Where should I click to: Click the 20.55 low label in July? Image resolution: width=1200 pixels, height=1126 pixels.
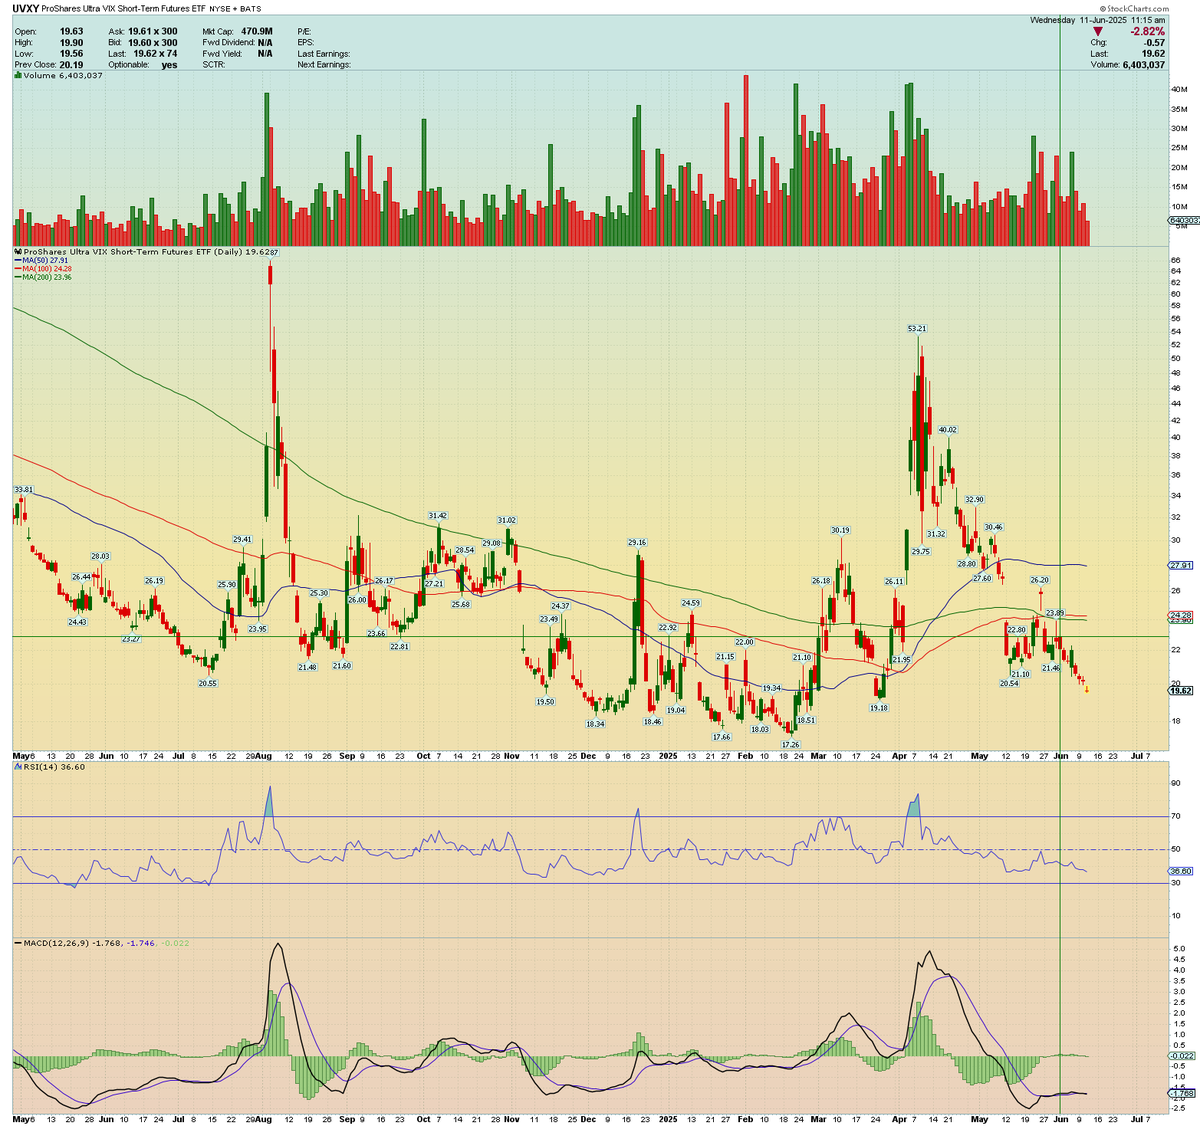tap(207, 683)
